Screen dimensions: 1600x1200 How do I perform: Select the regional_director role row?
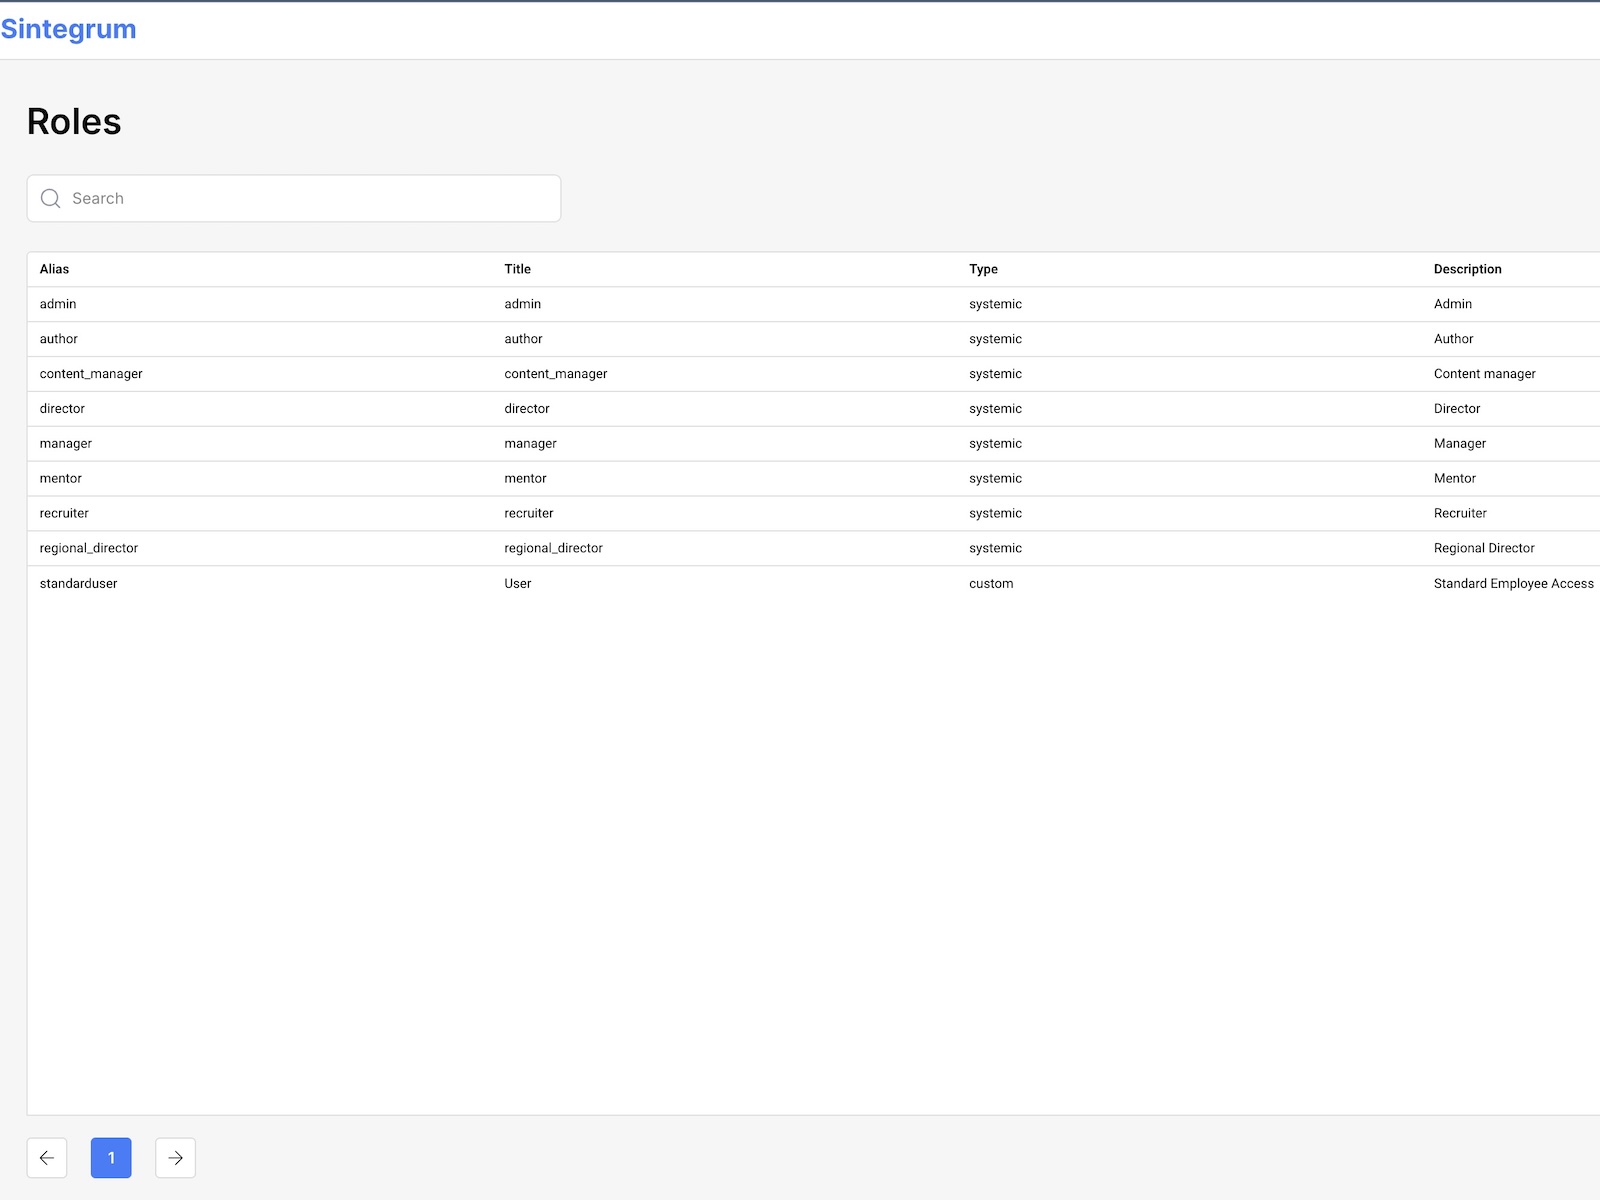[x=400, y=548]
